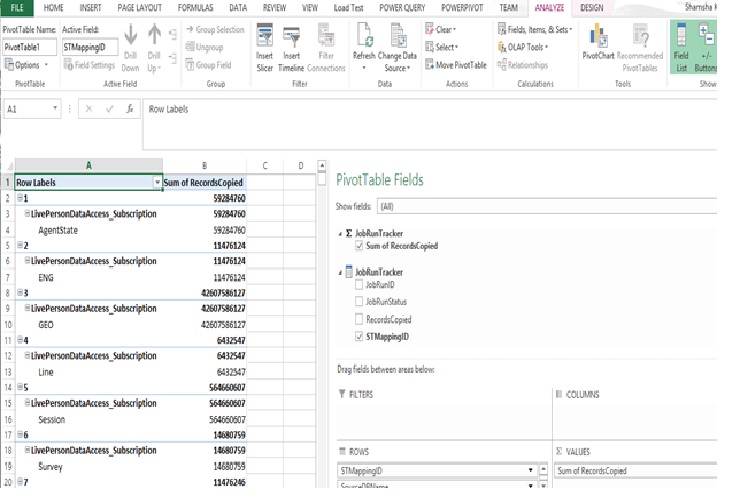737x496 pixels.
Task: Click the formula bar showing Row Labels
Action: [430, 124]
